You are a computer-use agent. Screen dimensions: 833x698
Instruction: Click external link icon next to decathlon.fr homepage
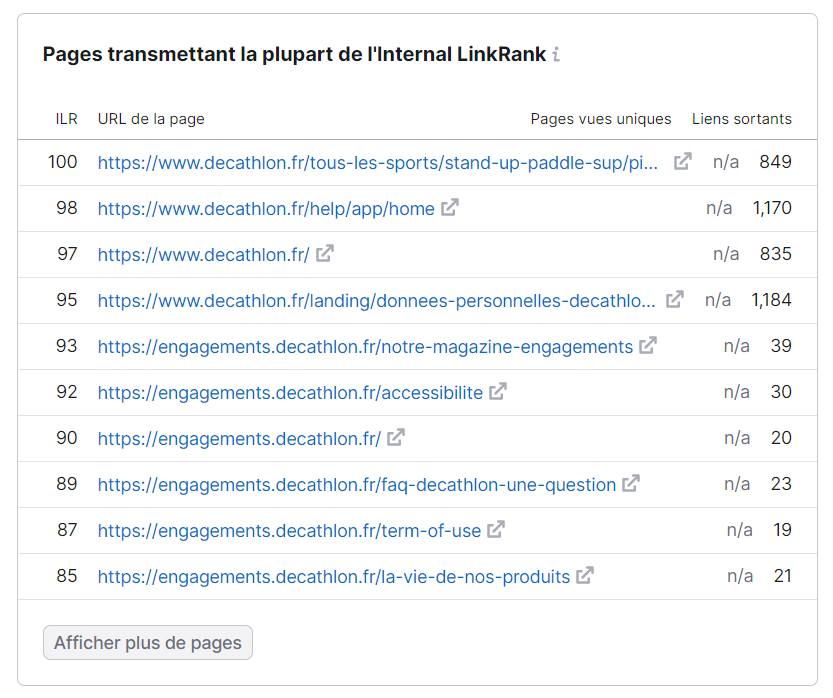[x=323, y=254]
